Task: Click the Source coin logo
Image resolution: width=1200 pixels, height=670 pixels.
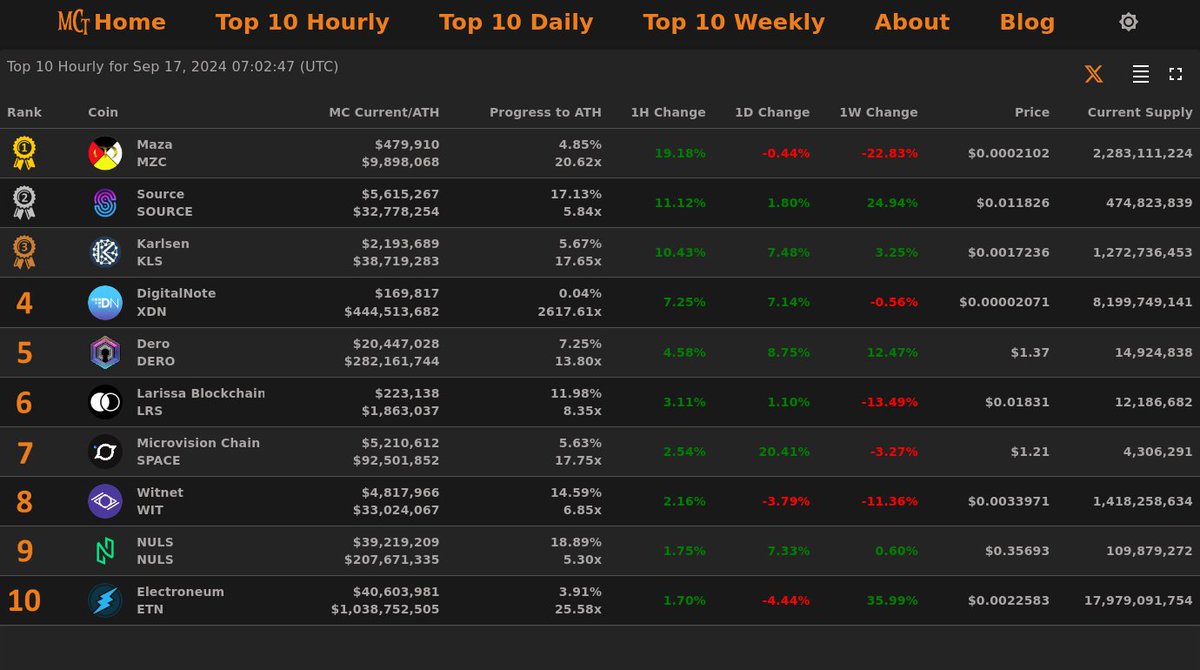Action: pyautogui.click(x=105, y=203)
